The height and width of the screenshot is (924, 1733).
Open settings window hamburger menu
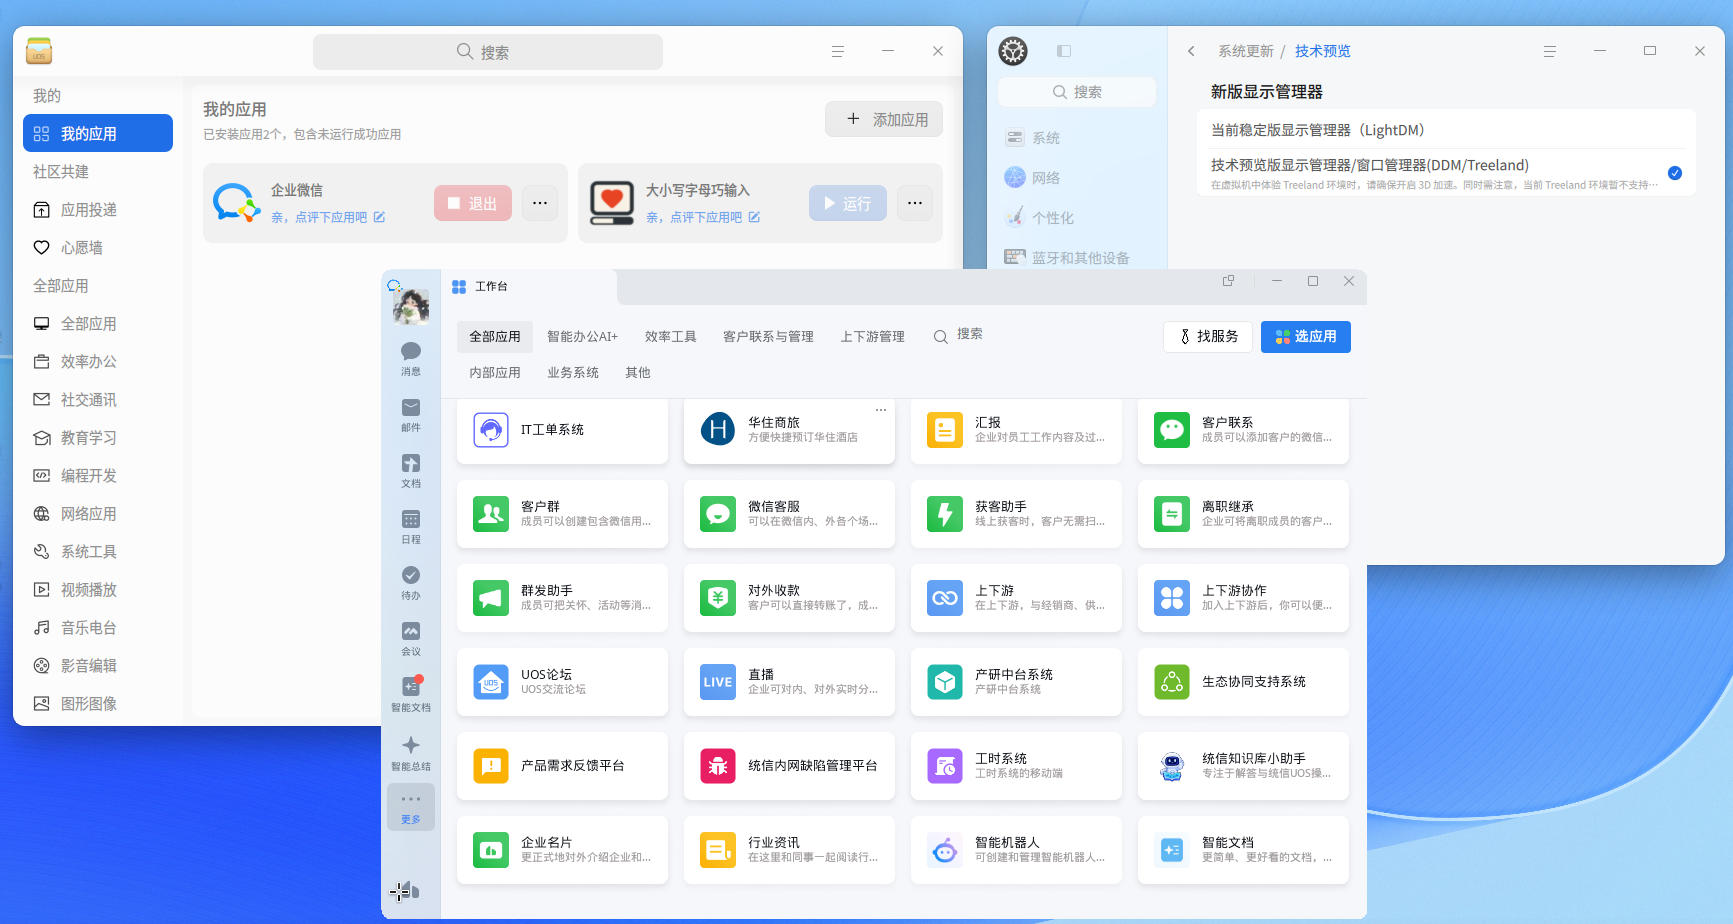[1550, 51]
